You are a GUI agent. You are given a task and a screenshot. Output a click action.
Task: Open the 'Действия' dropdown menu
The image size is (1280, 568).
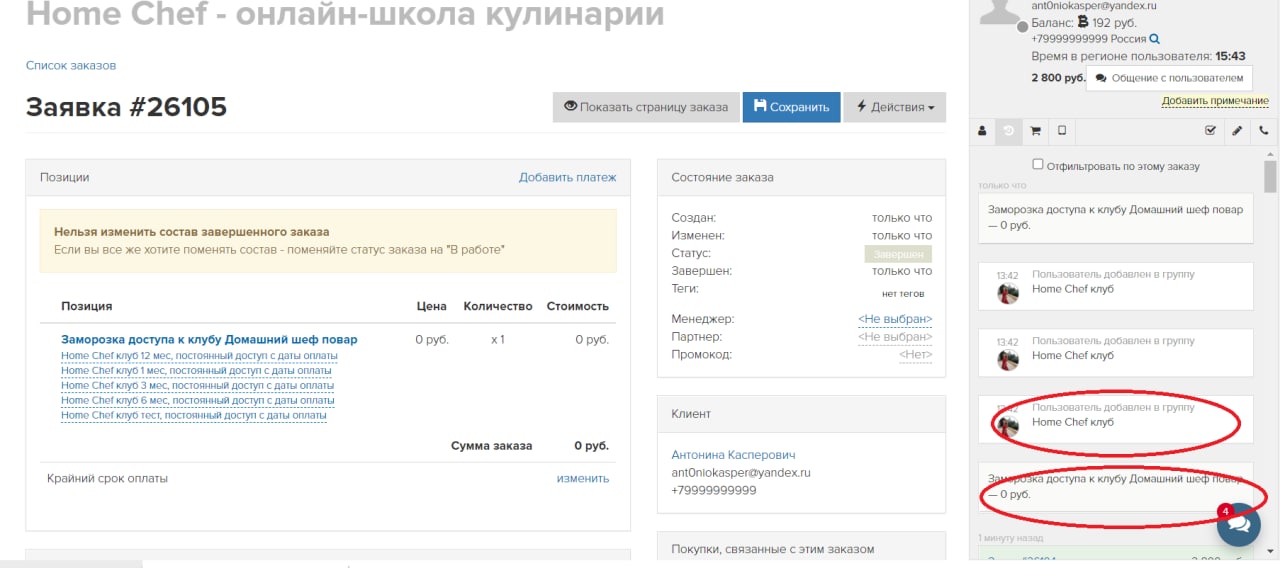coord(895,107)
